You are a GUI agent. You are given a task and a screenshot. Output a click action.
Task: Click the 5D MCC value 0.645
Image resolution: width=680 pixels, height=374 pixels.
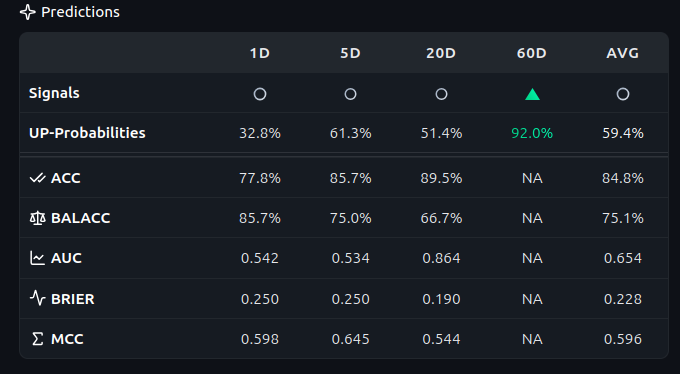pyautogui.click(x=350, y=339)
